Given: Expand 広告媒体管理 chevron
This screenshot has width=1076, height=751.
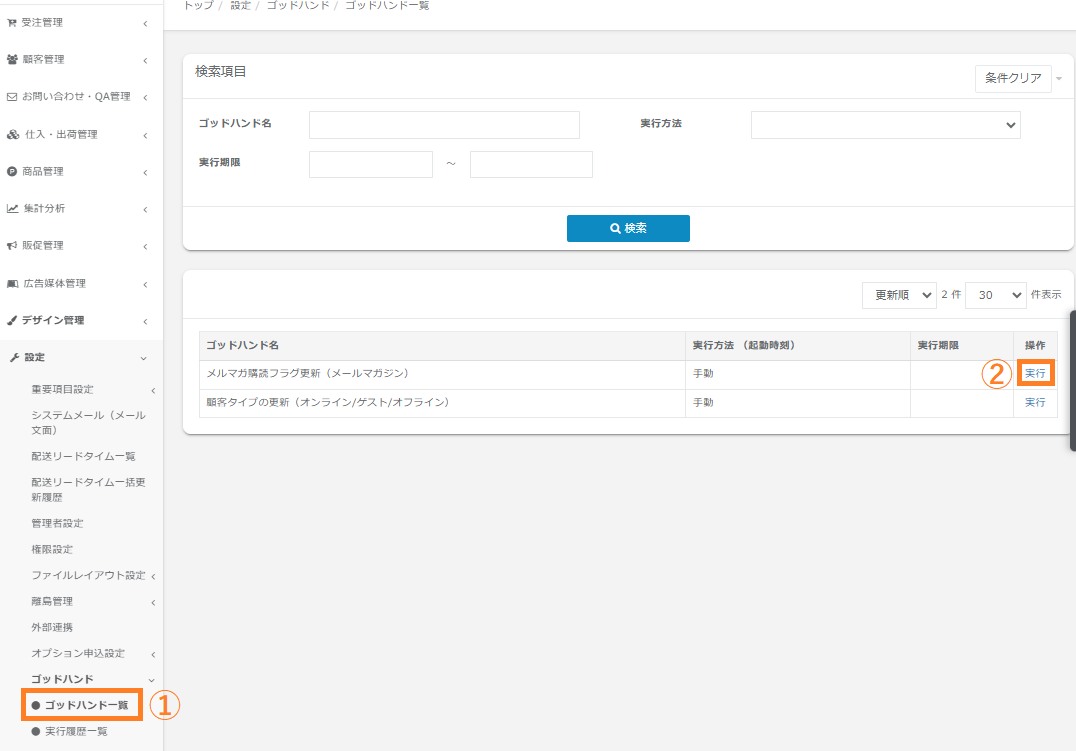Looking at the screenshot, I should click(x=145, y=284).
